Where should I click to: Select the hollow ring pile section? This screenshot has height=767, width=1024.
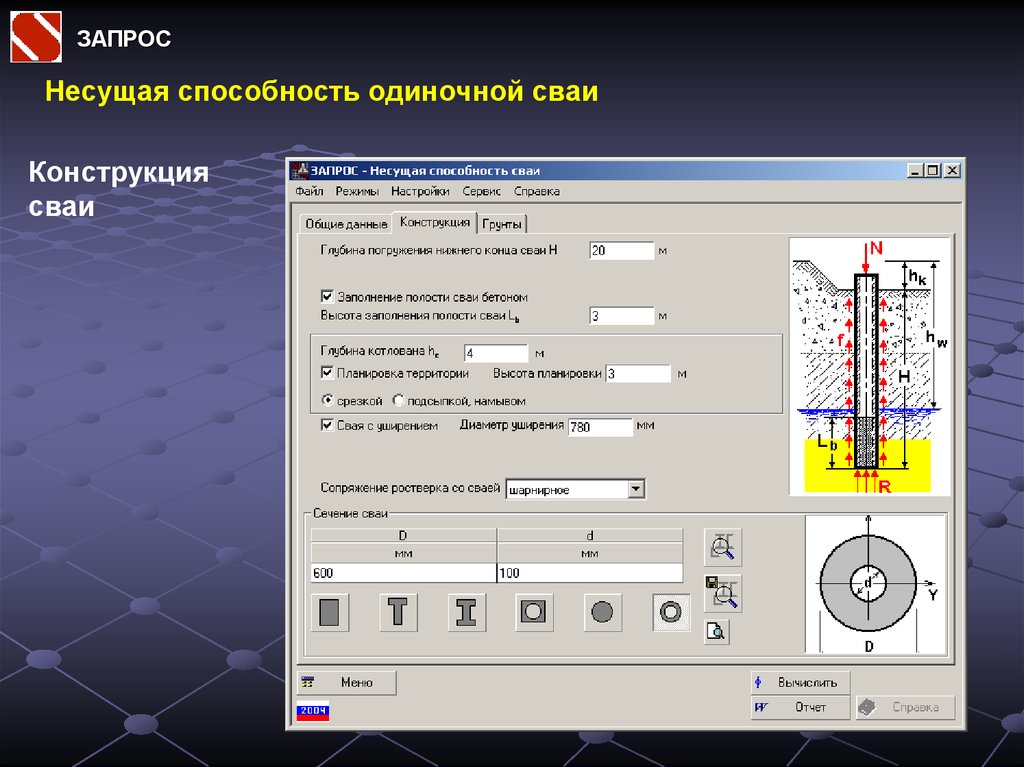click(670, 612)
